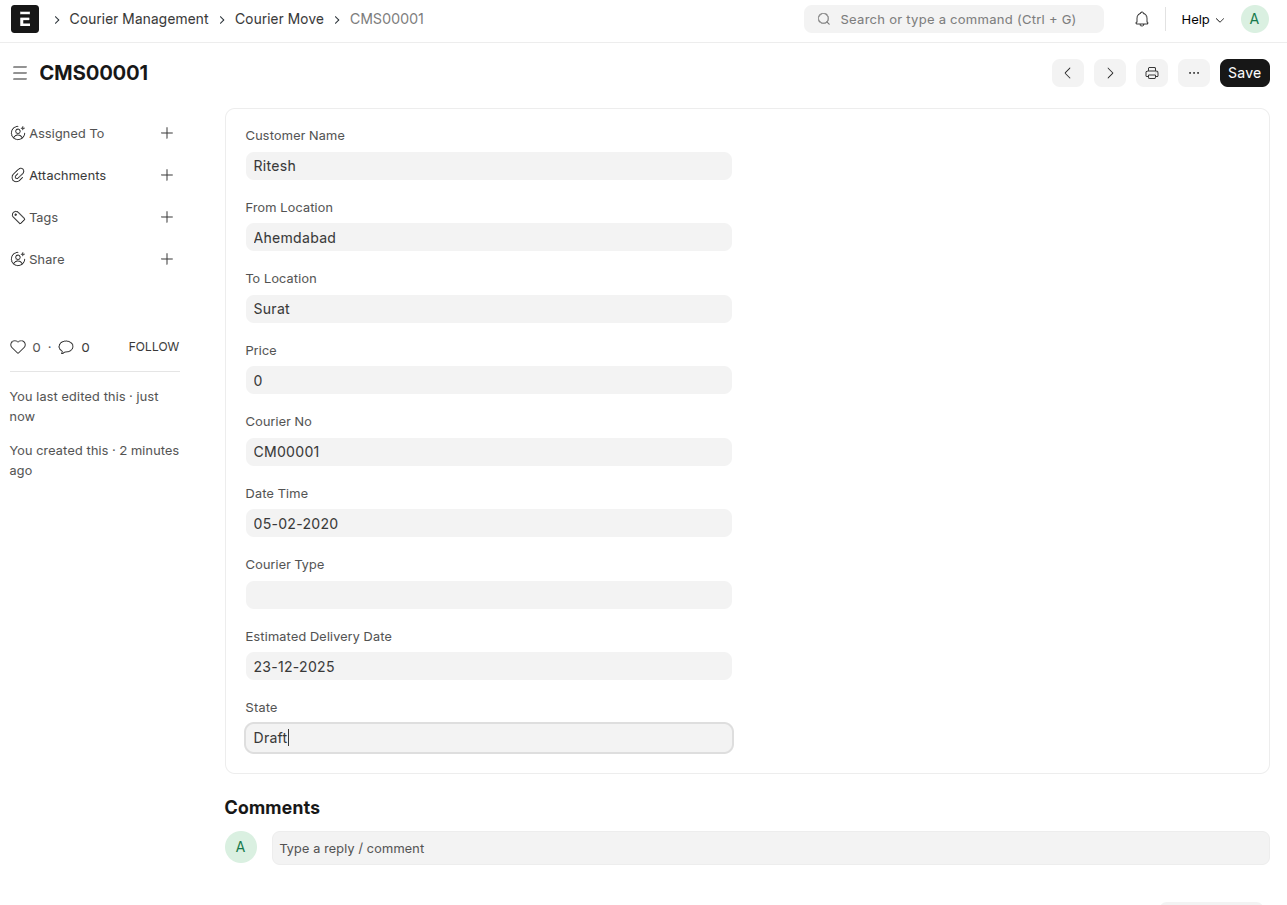
Task: Edit the Customer Name field
Action: 488,166
